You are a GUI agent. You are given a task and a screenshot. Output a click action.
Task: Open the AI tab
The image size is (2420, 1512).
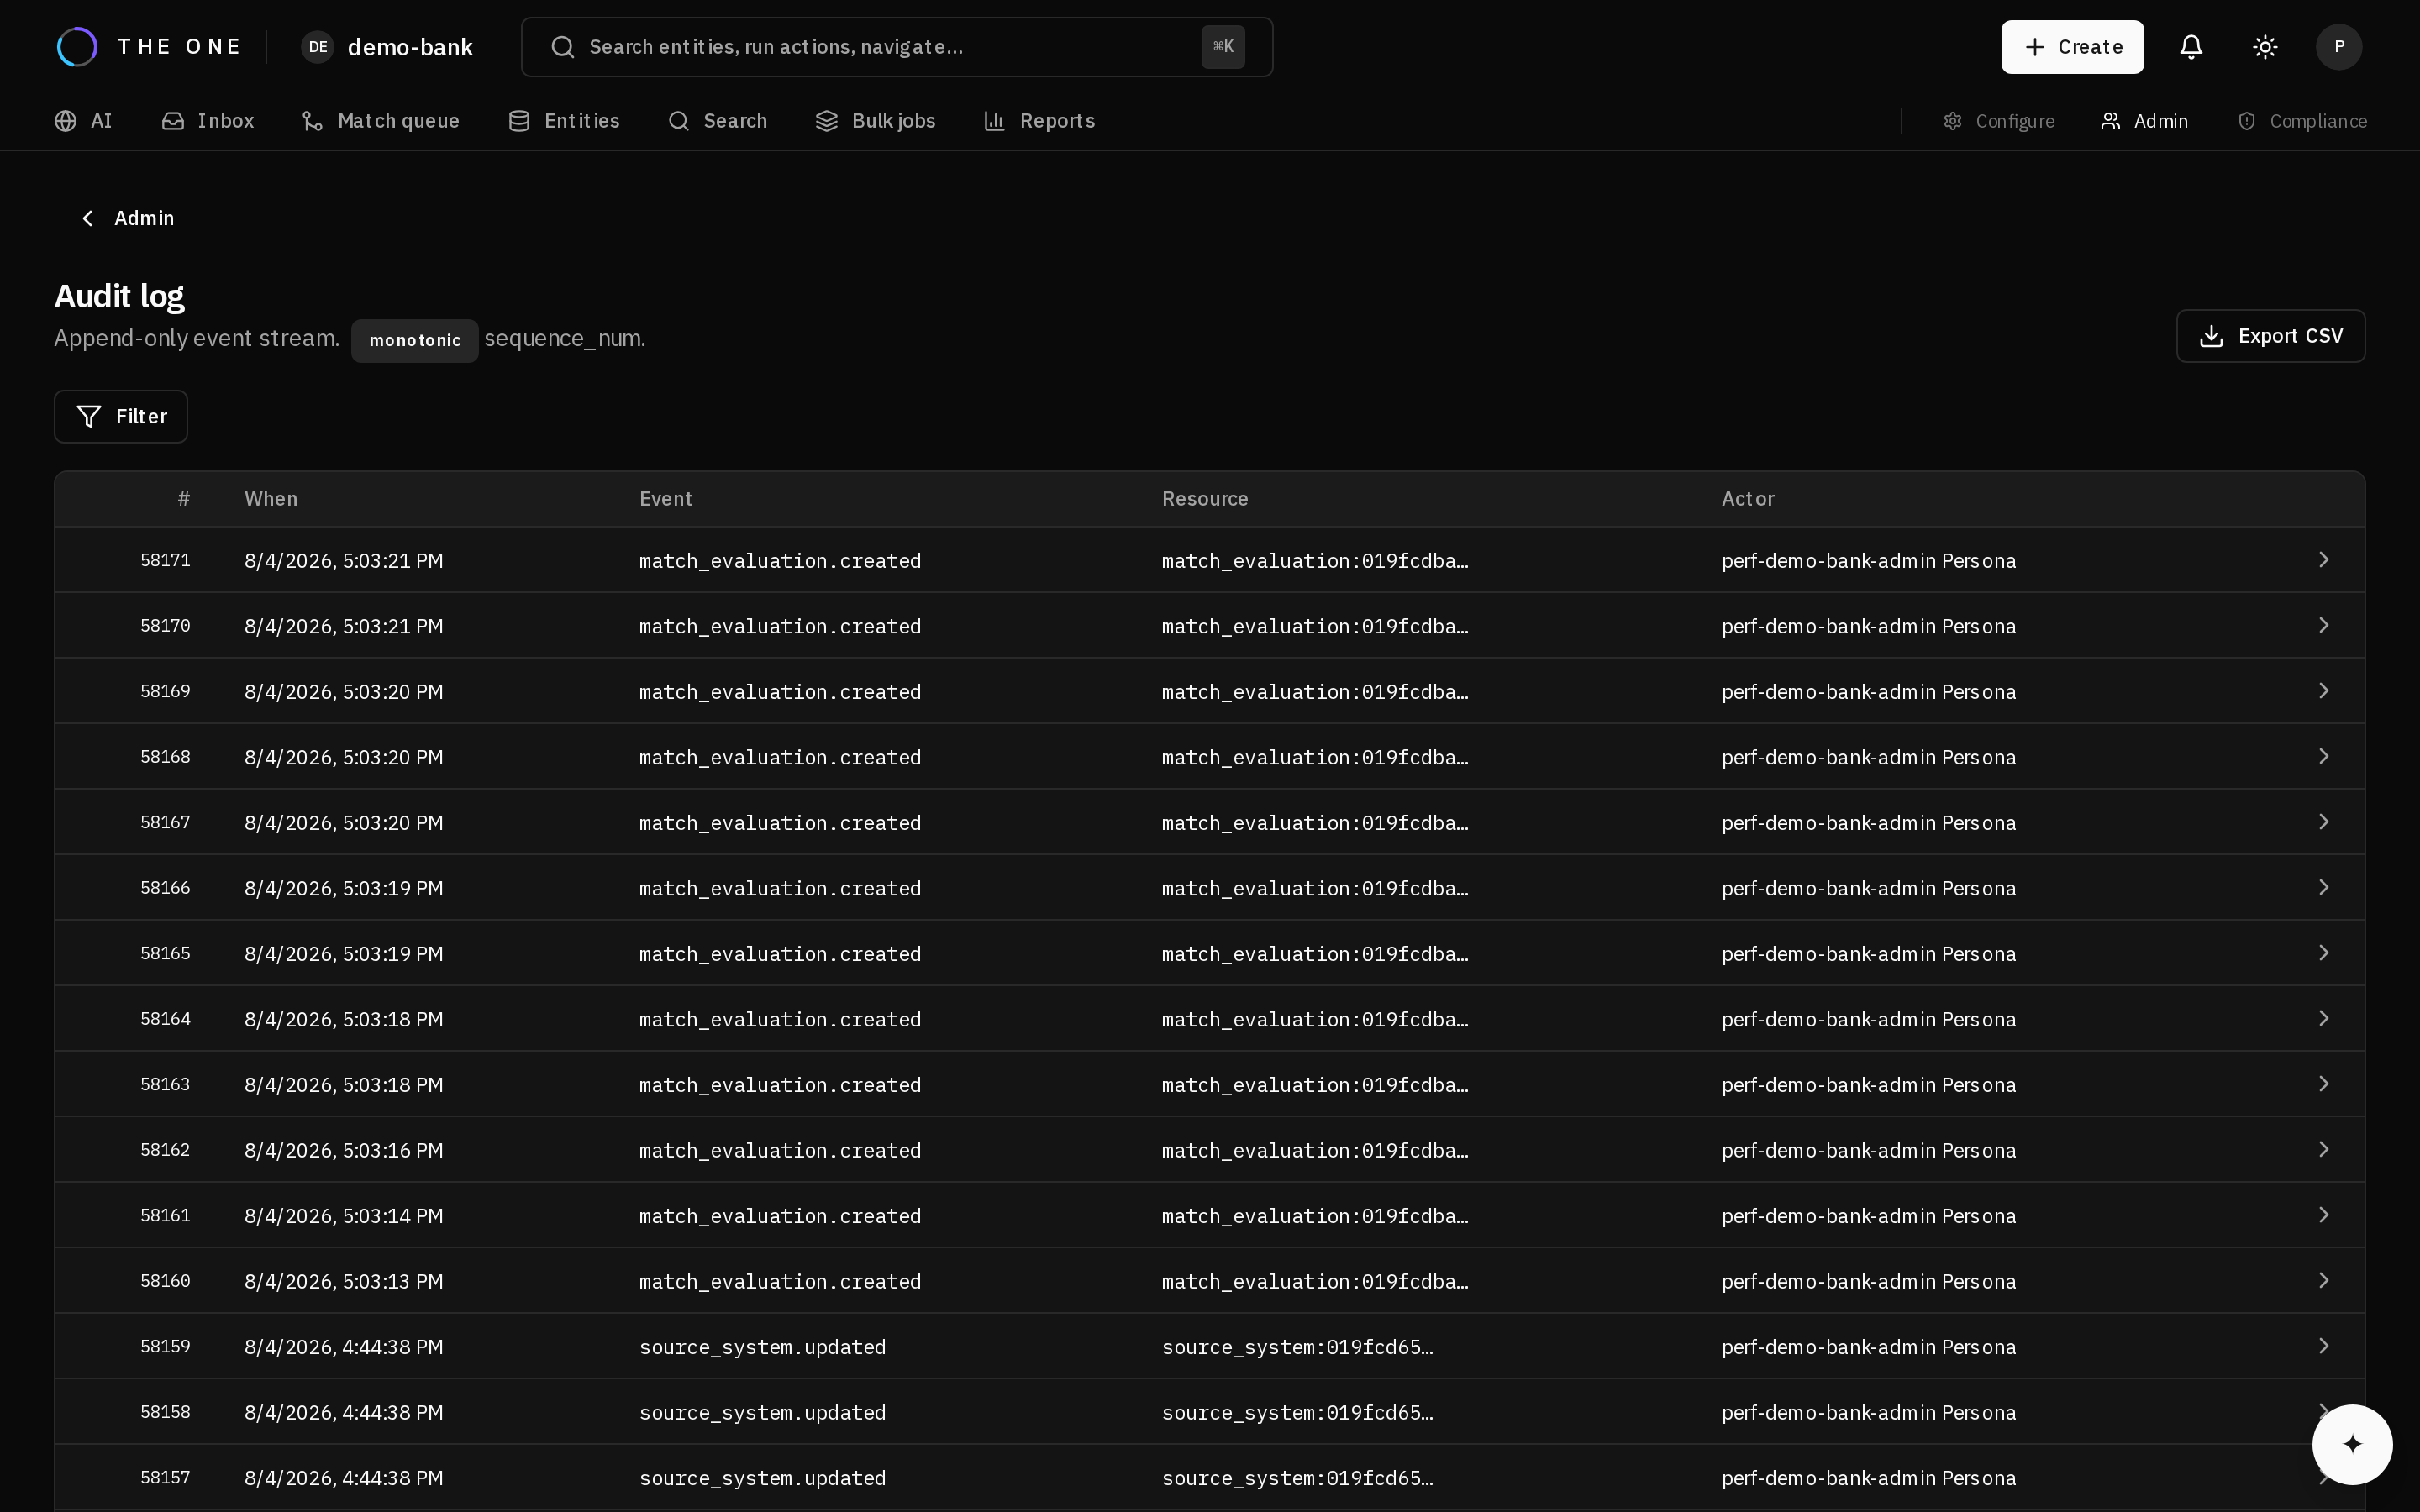point(84,121)
